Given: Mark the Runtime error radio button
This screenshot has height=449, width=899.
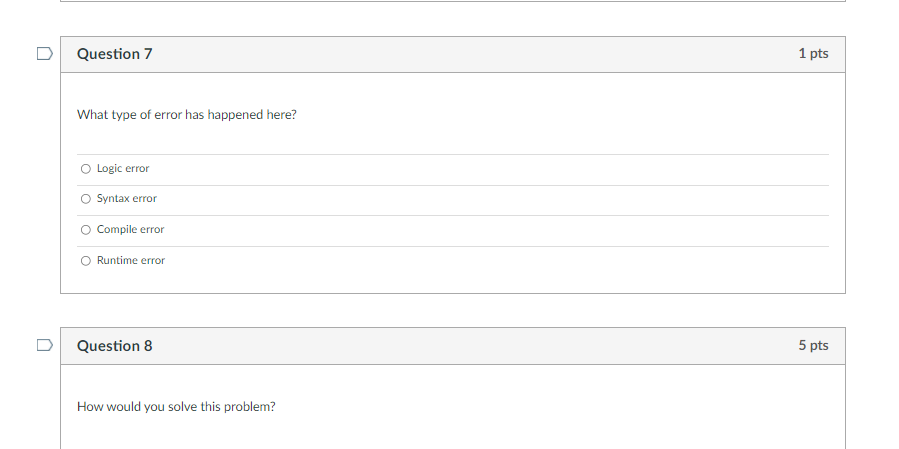Looking at the screenshot, I should click(x=86, y=261).
